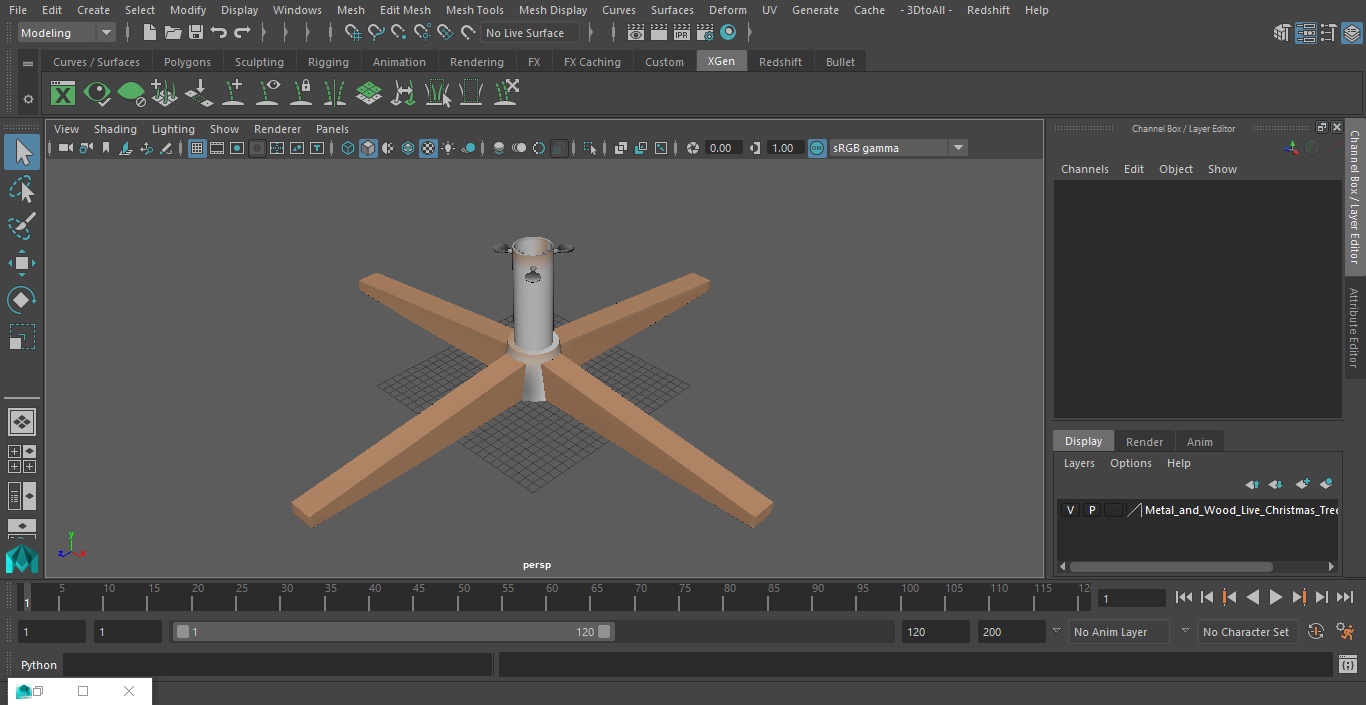This screenshot has height=705, width=1366.
Task: Open the shelf menu hamburger icon
Action: click(x=28, y=63)
